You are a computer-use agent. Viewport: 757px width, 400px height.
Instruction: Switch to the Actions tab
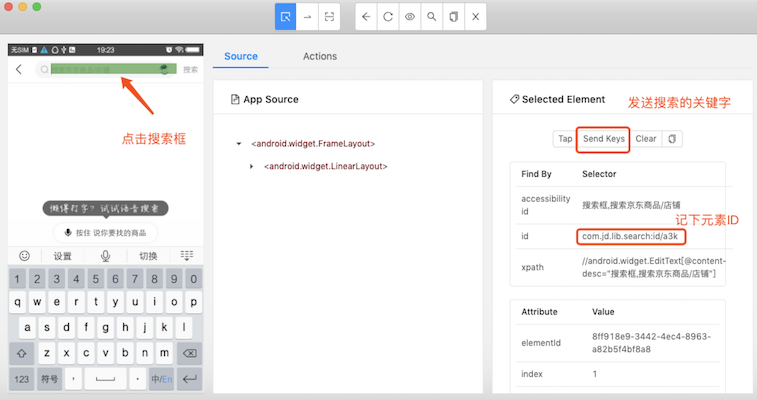click(x=320, y=56)
